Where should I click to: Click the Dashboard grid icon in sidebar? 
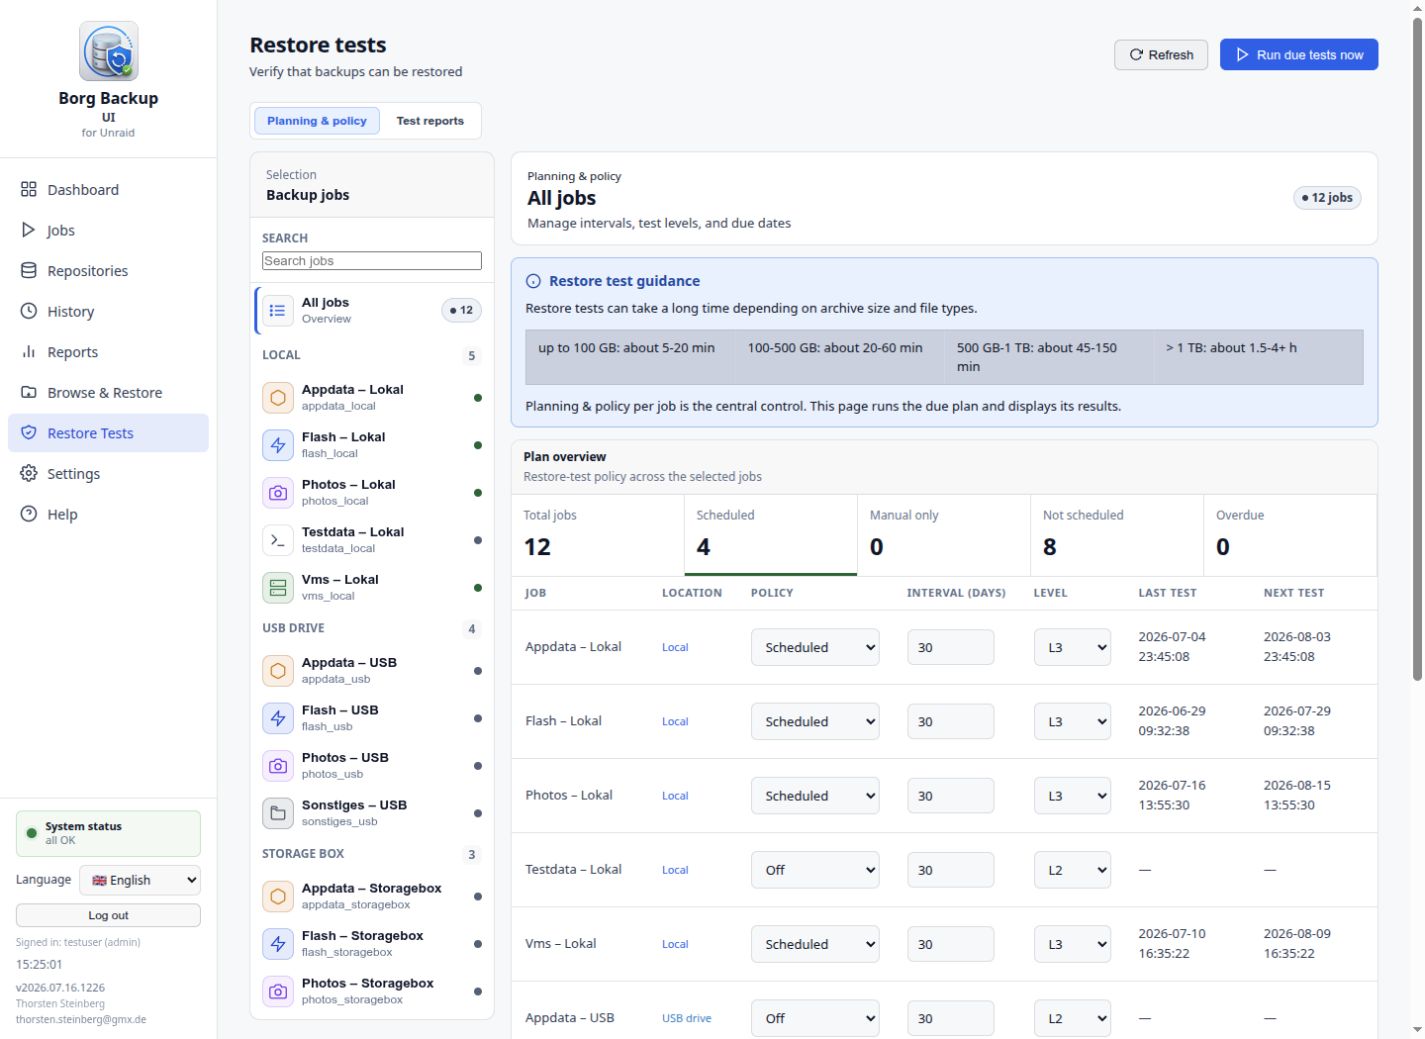[x=29, y=189]
